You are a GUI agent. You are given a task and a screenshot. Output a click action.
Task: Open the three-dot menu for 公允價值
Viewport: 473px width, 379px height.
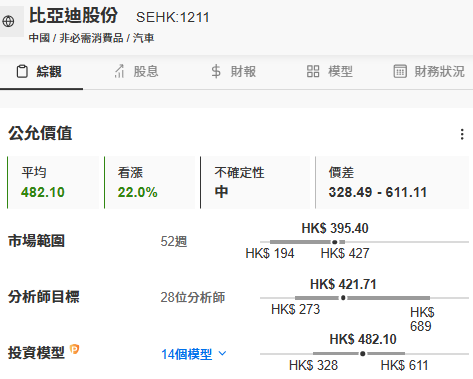(462, 134)
